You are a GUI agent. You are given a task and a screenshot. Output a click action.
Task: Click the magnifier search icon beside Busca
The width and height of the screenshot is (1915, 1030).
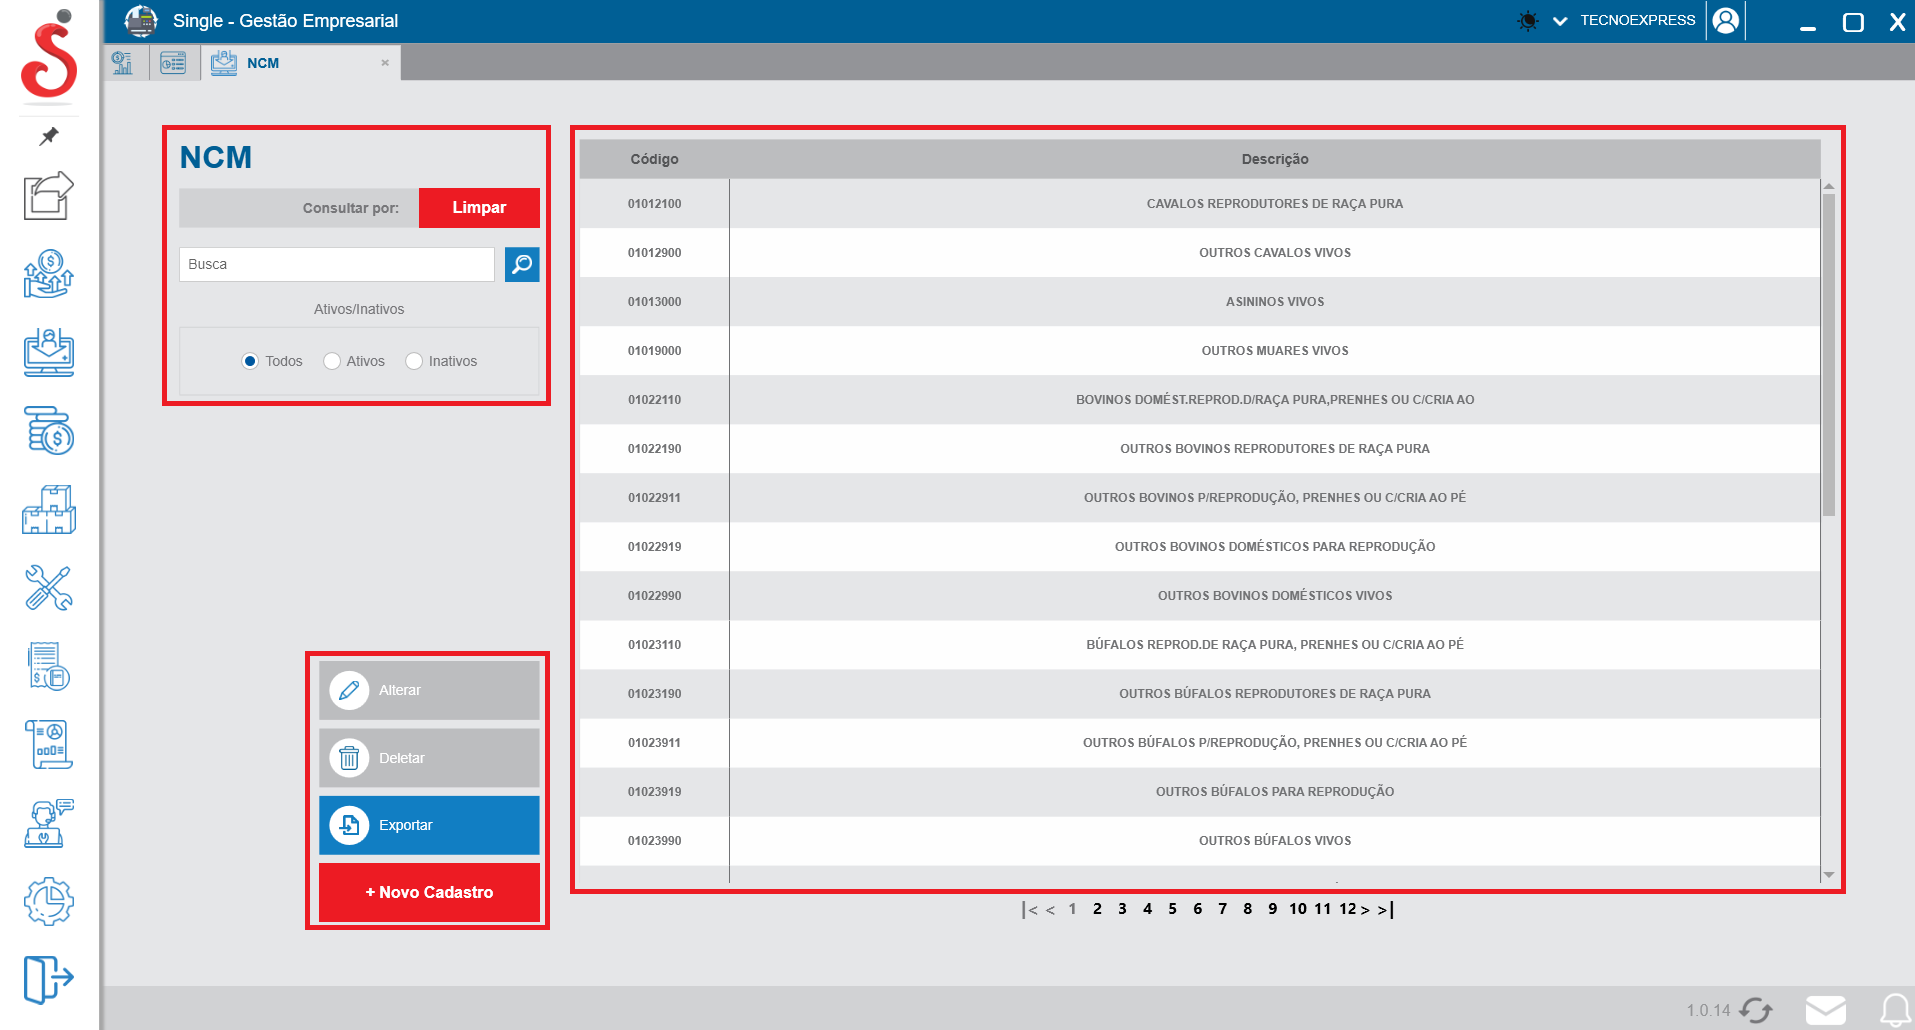coord(522,264)
